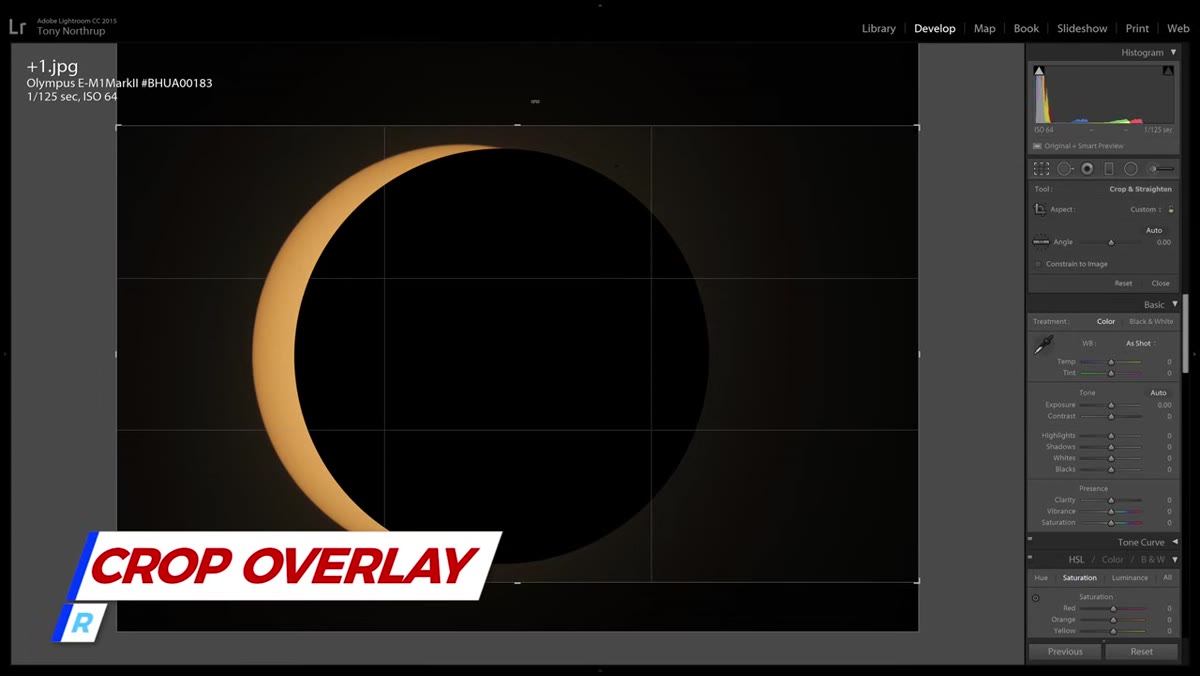
Task: Switch to the Library module
Action: pos(879,28)
